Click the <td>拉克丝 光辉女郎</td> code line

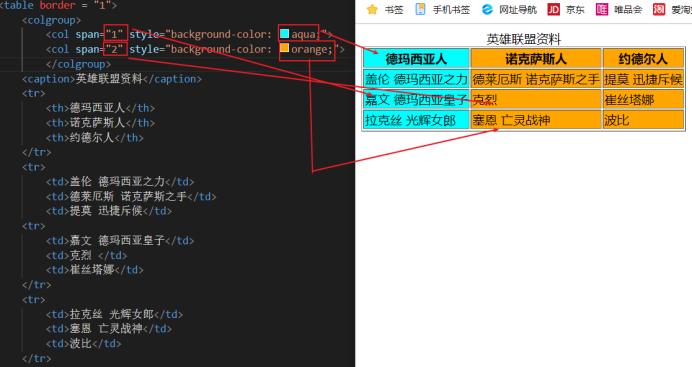tap(114, 314)
